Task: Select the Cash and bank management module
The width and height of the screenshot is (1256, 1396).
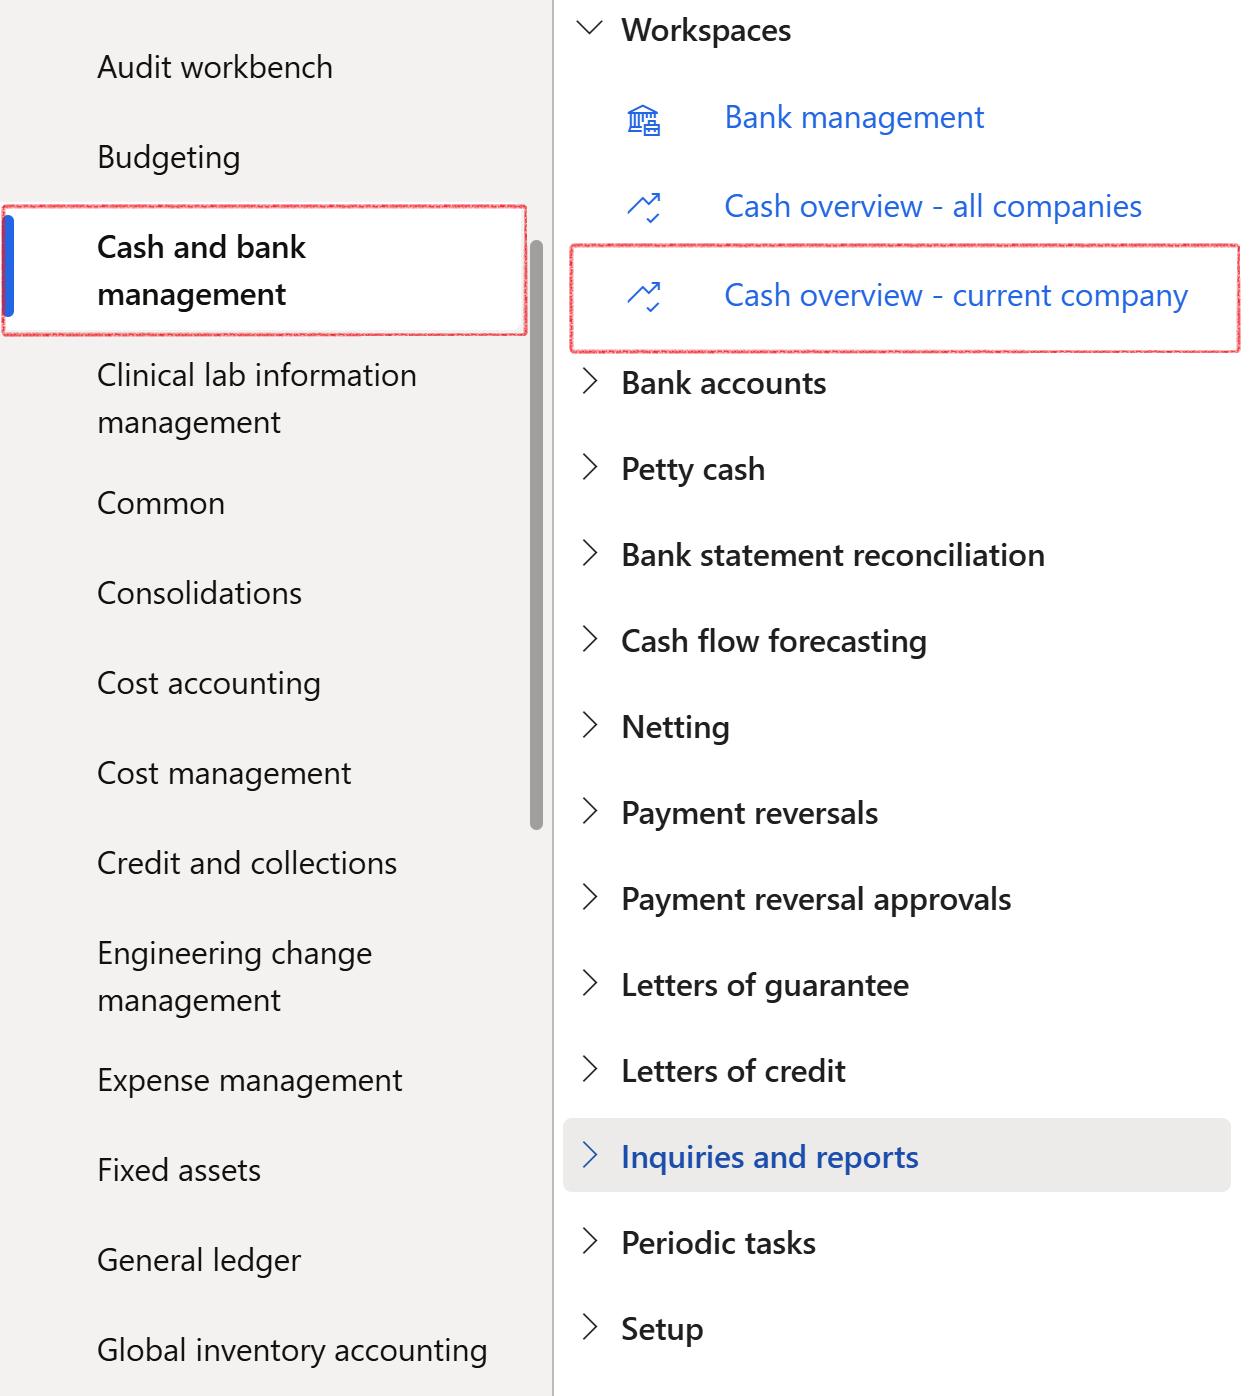Action: (x=201, y=271)
